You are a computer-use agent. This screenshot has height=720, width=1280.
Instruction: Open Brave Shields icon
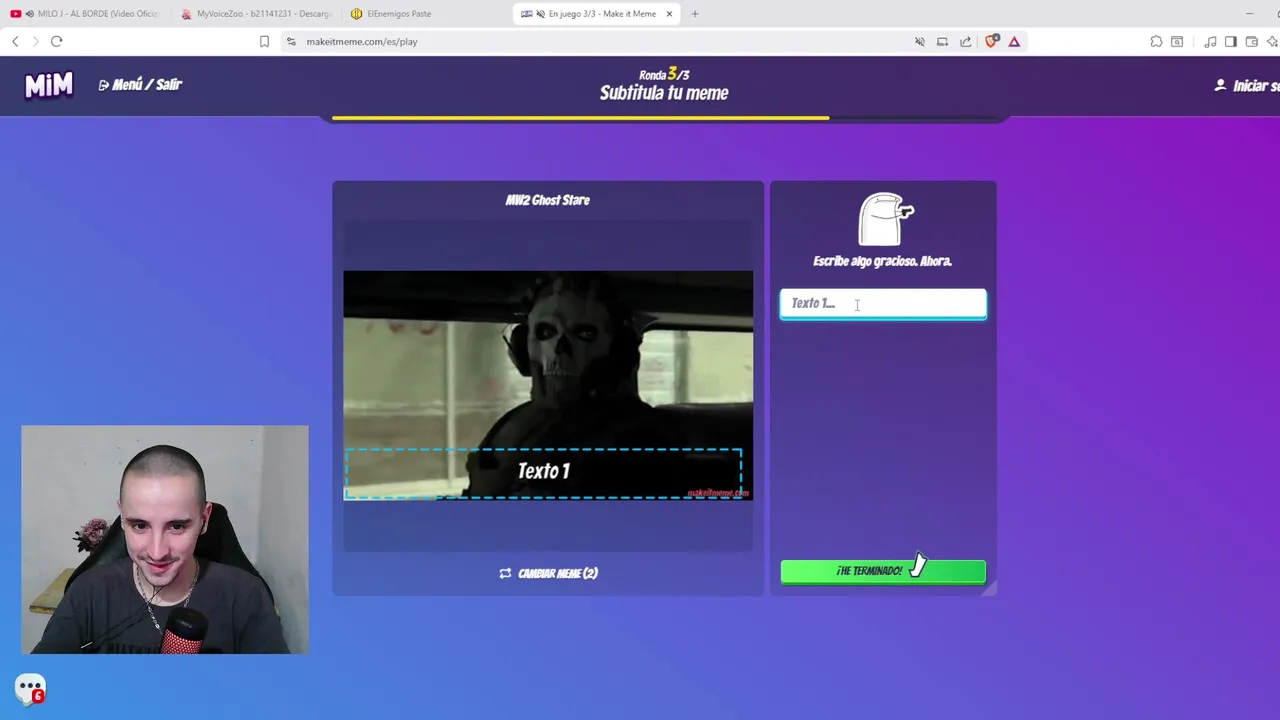(x=991, y=41)
